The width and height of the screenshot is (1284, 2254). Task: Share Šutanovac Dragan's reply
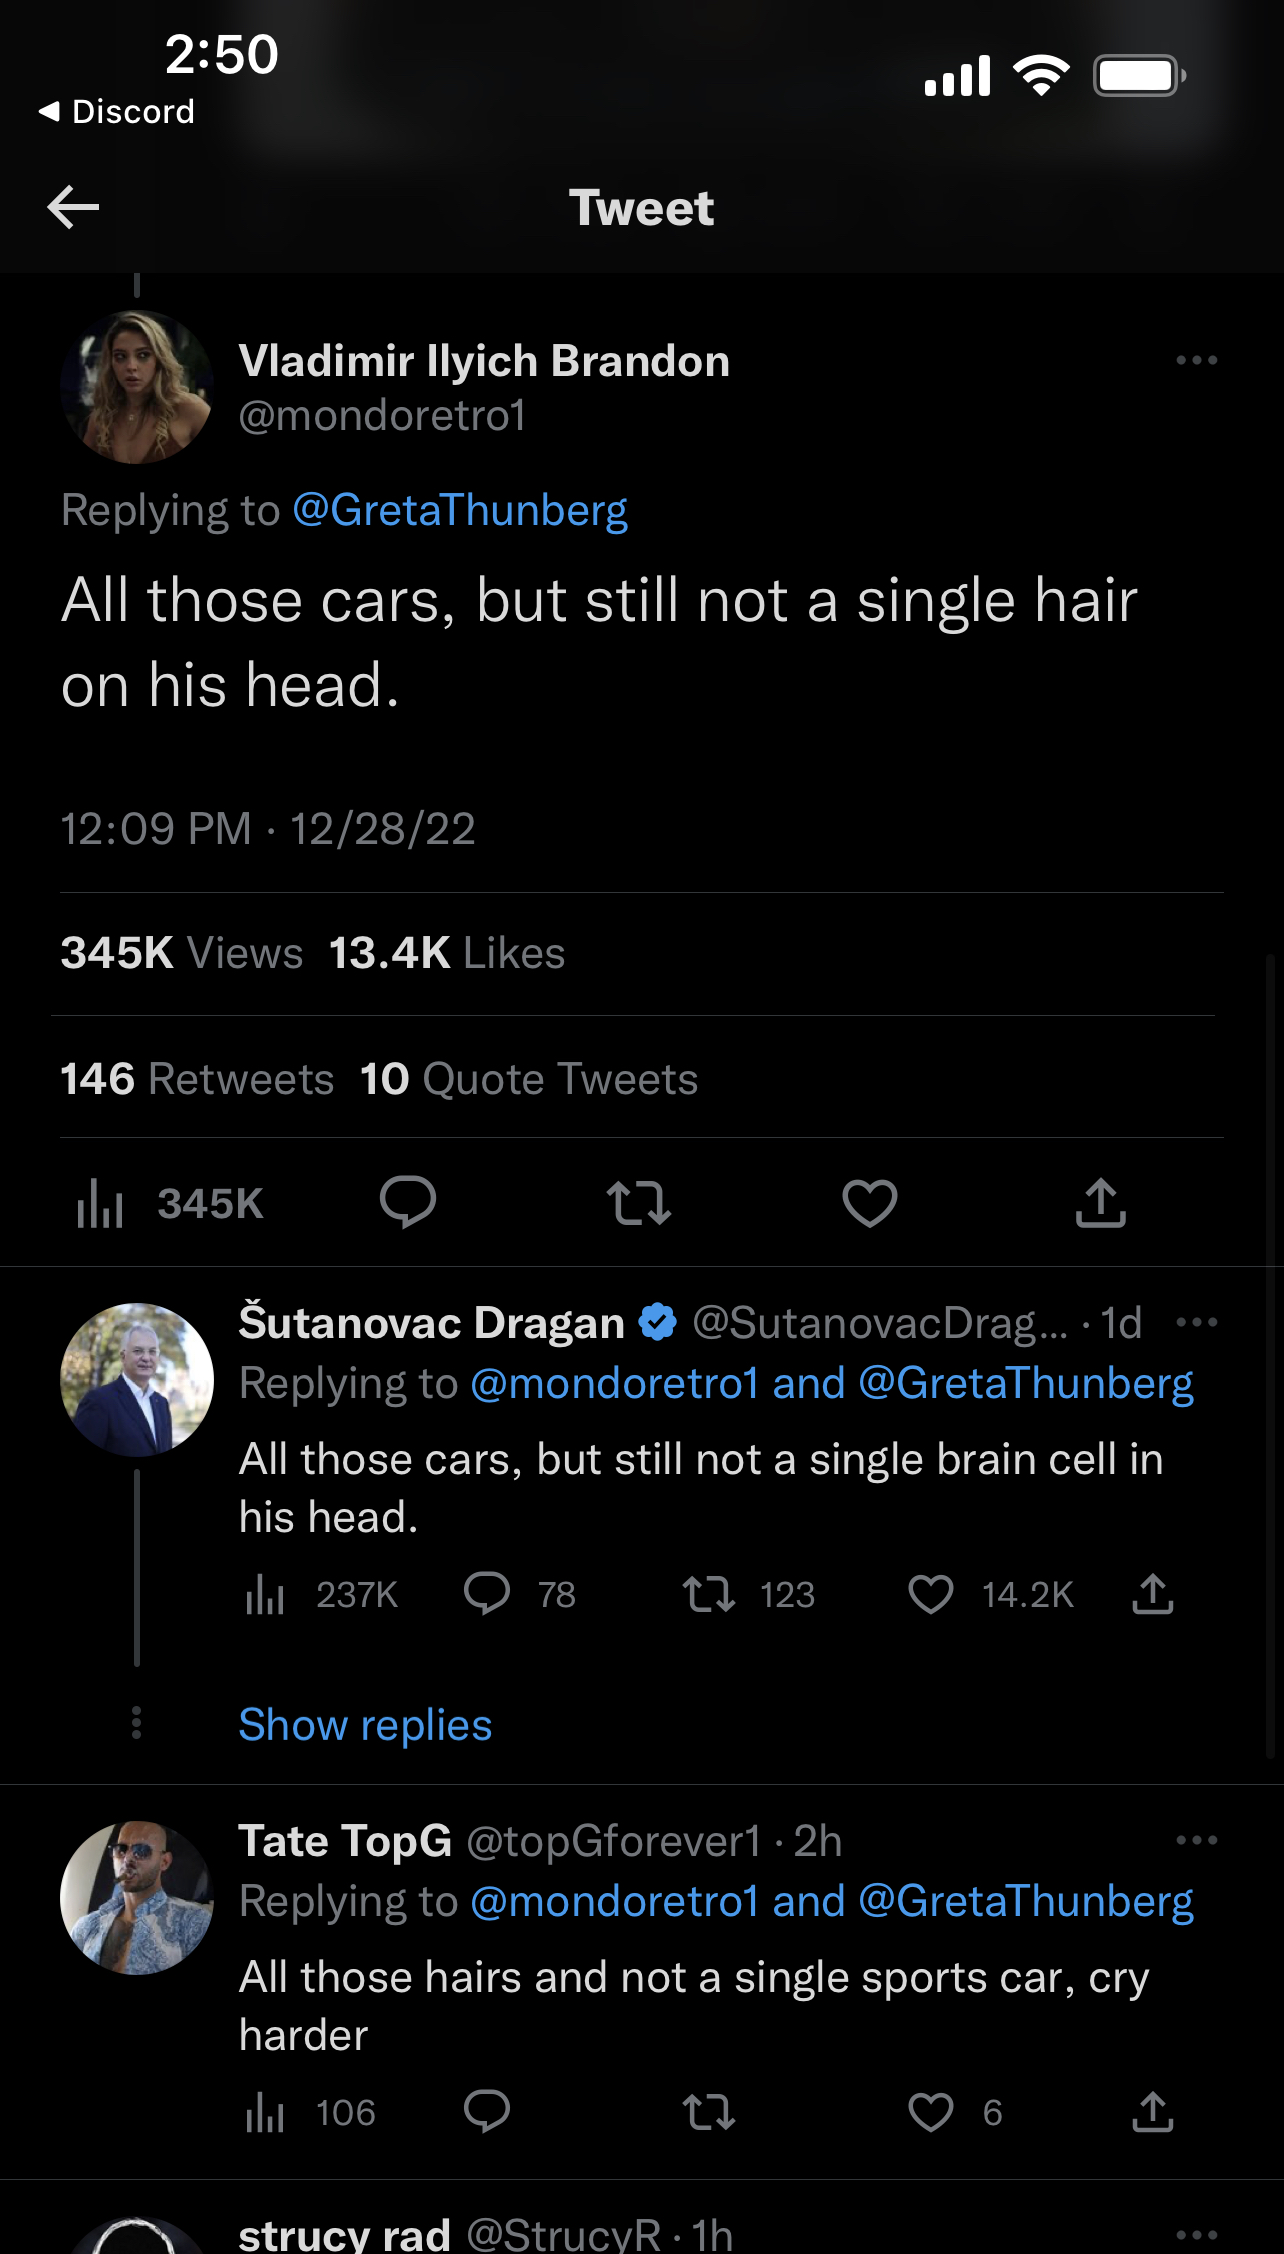1153,1594
